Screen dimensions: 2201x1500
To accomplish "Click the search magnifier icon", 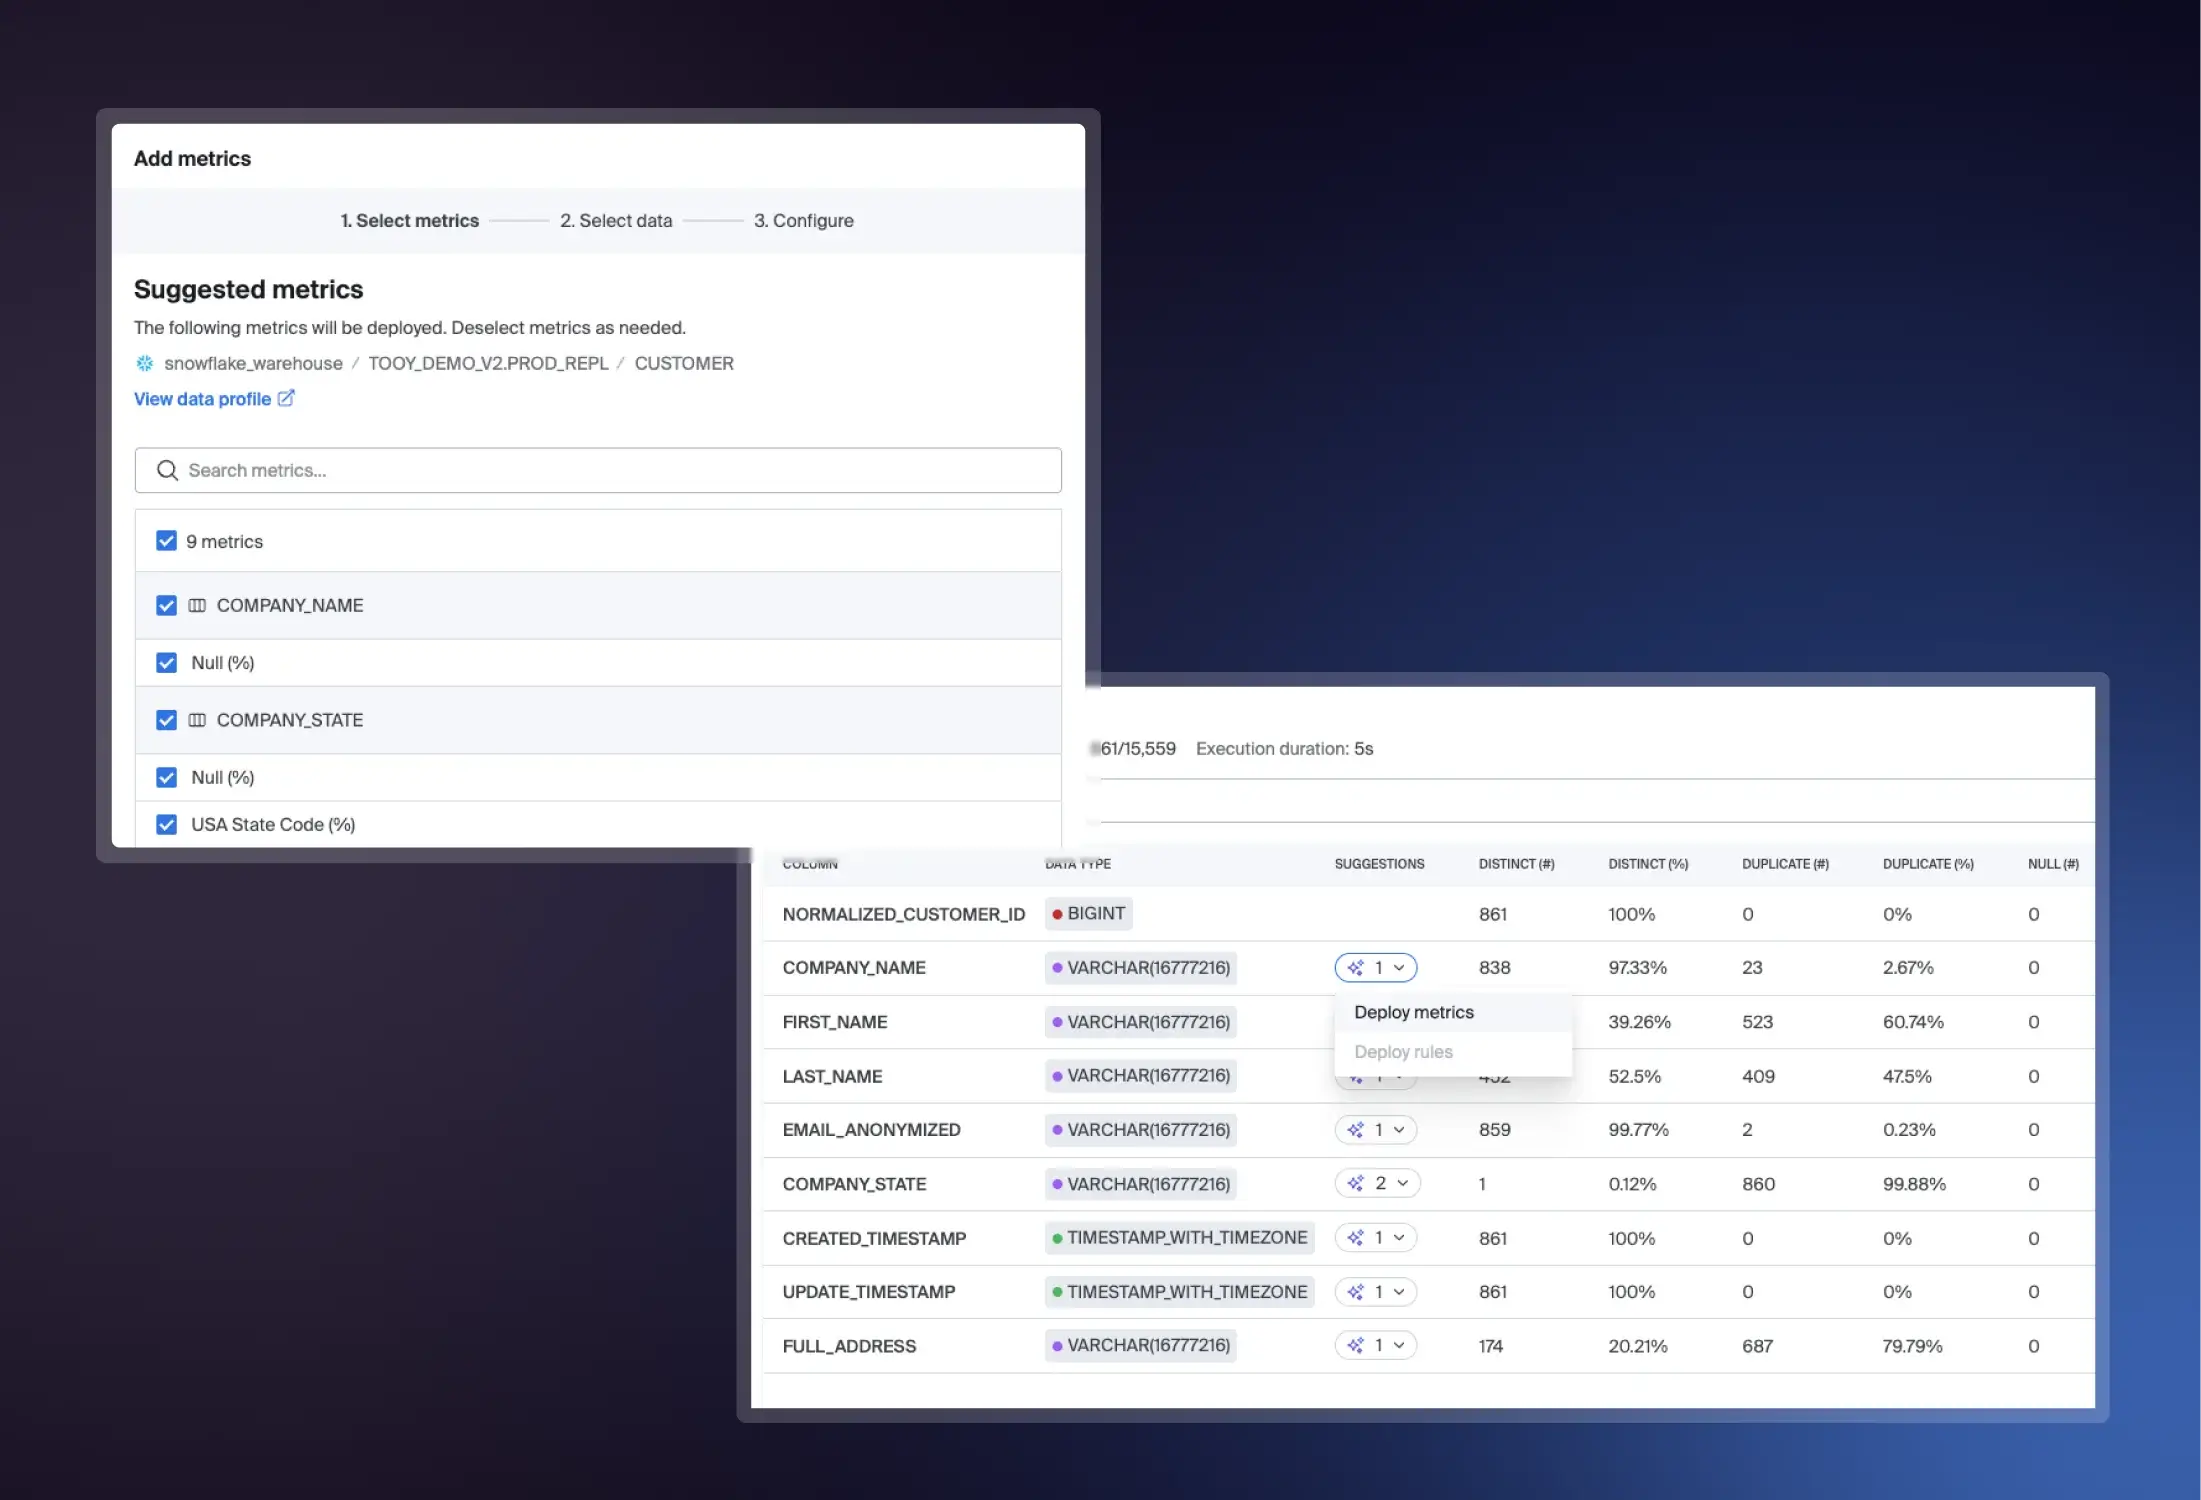I will click(167, 470).
